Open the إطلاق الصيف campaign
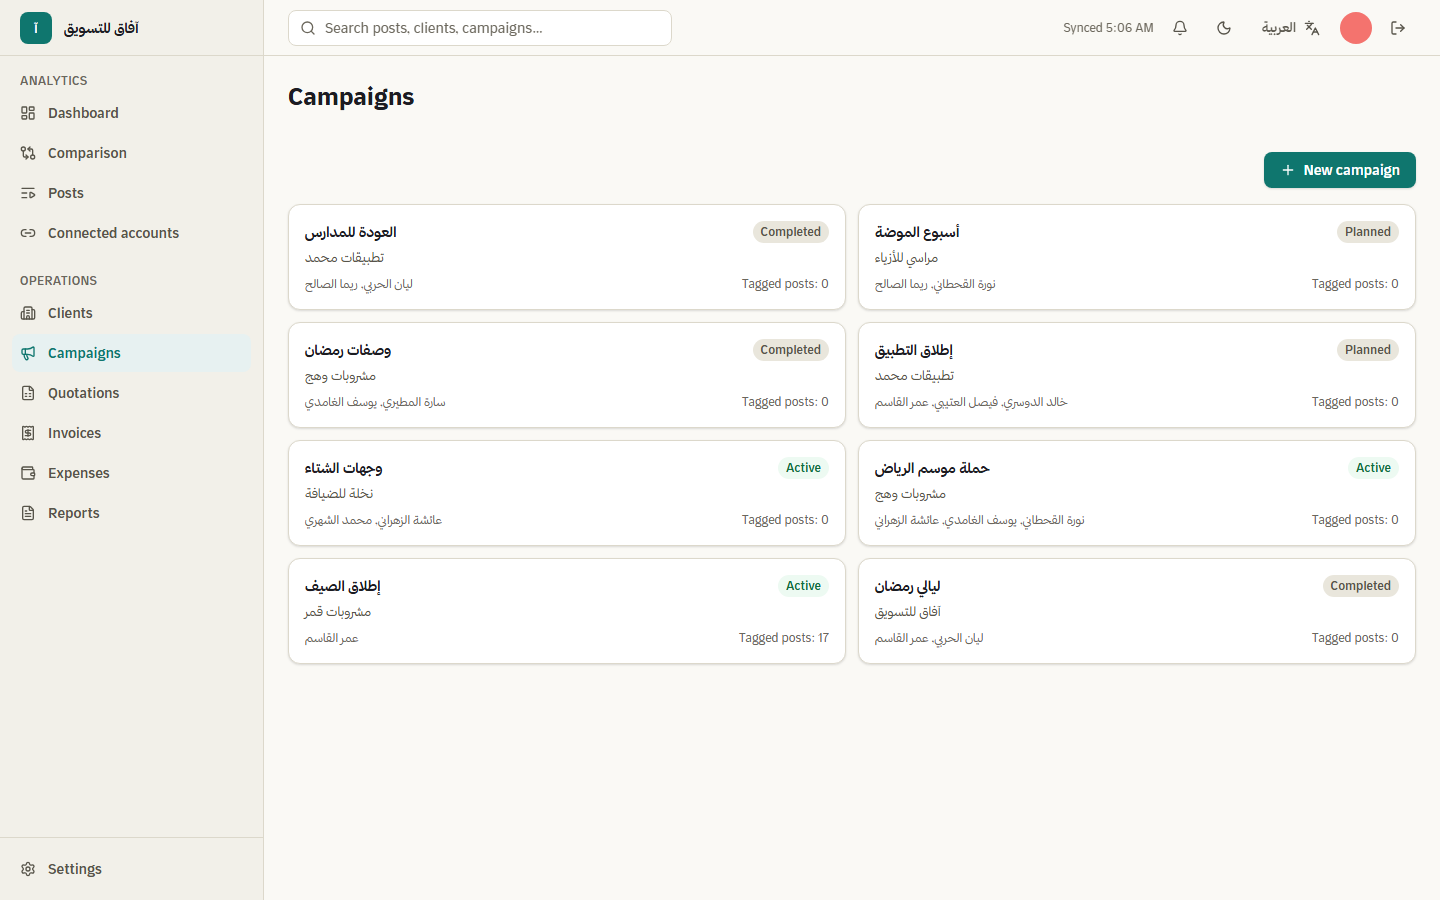The width and height of the screenshot is (1440, 900). [x=567, y=611]
